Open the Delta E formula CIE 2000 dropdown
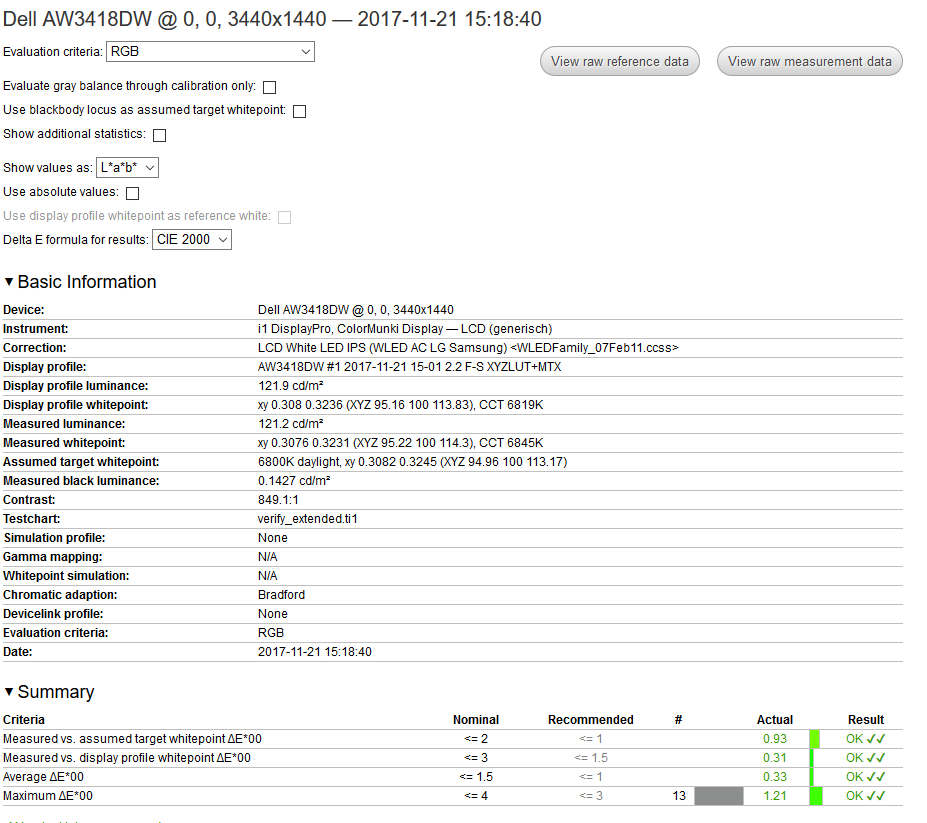Viewport: 927px width, 823px height. tap(192, 239)
